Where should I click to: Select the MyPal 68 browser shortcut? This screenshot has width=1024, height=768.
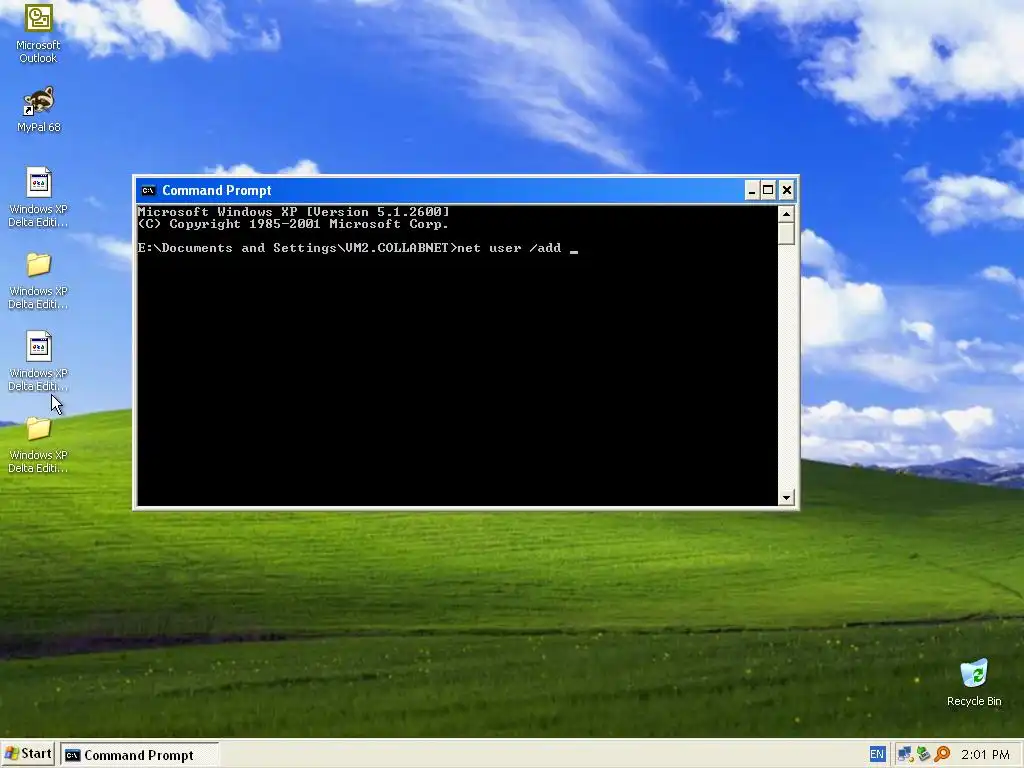[38, 110]
